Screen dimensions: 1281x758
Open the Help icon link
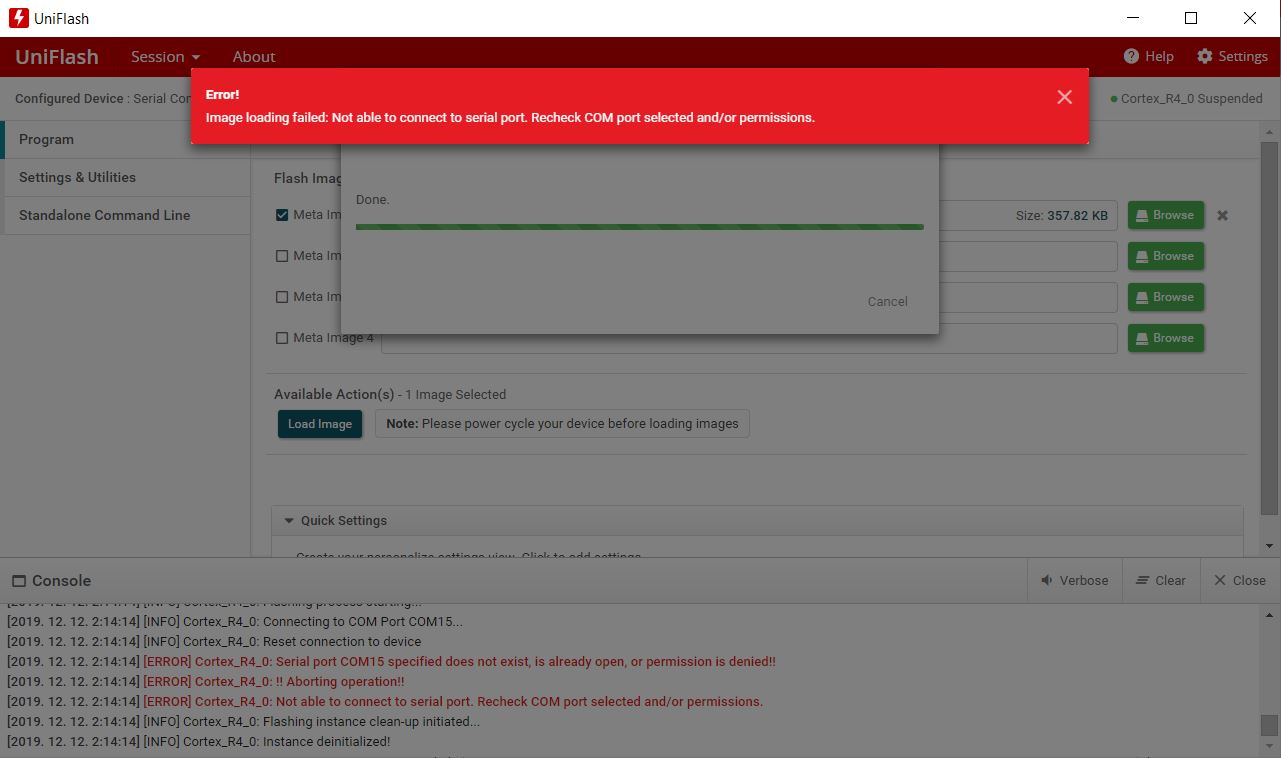(x=1148, y=56)
